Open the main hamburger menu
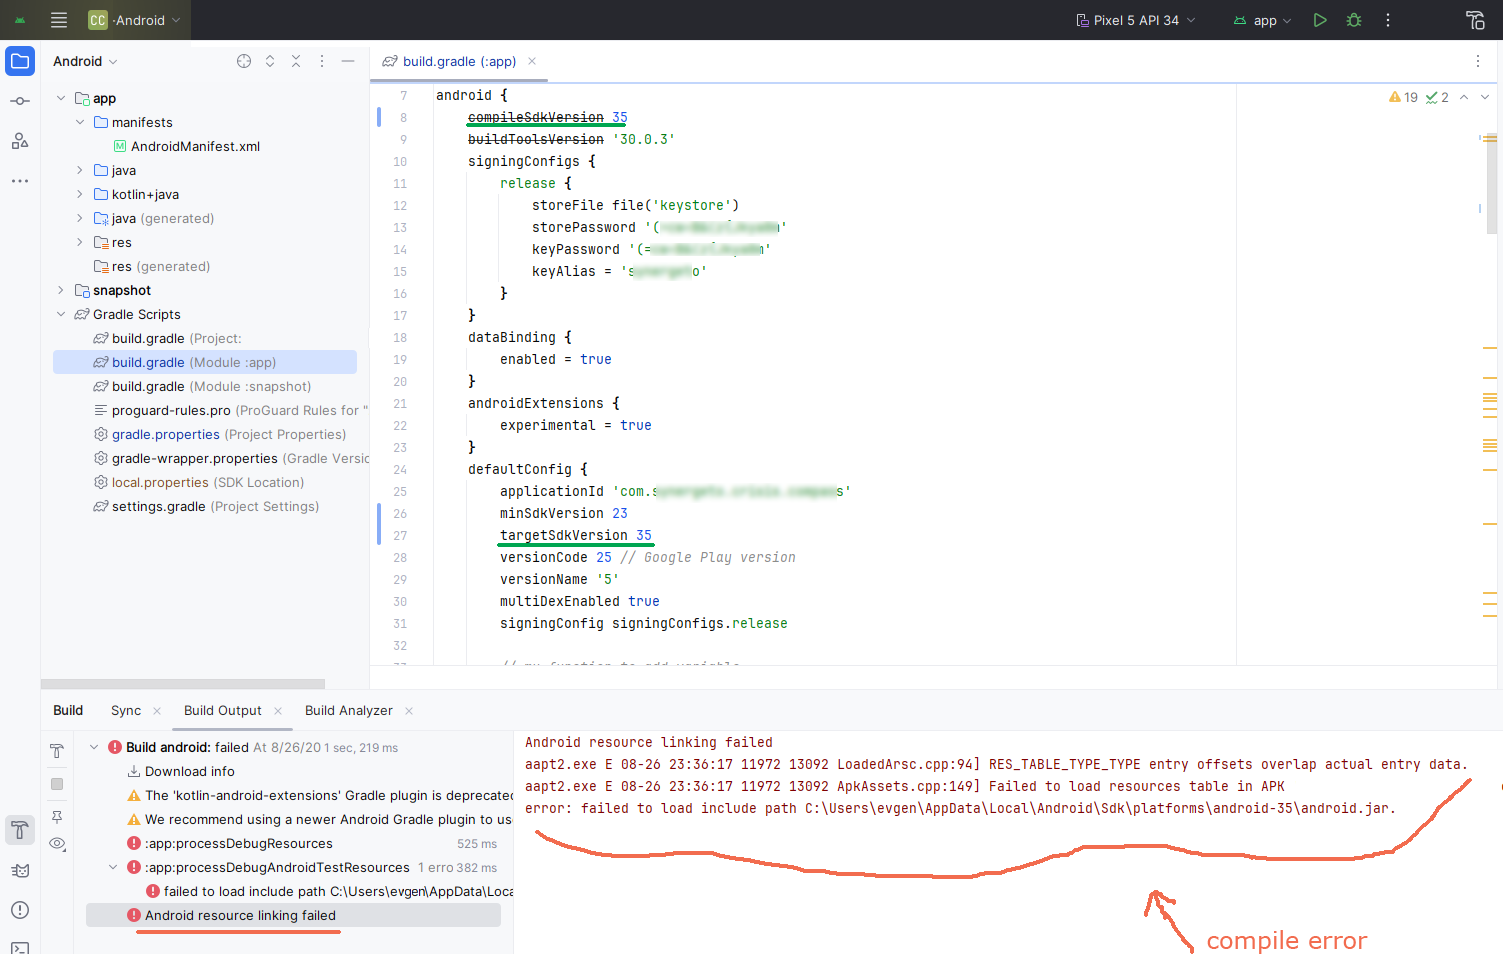The height and width of the screenshot is (954, 1503). point(59,20)
